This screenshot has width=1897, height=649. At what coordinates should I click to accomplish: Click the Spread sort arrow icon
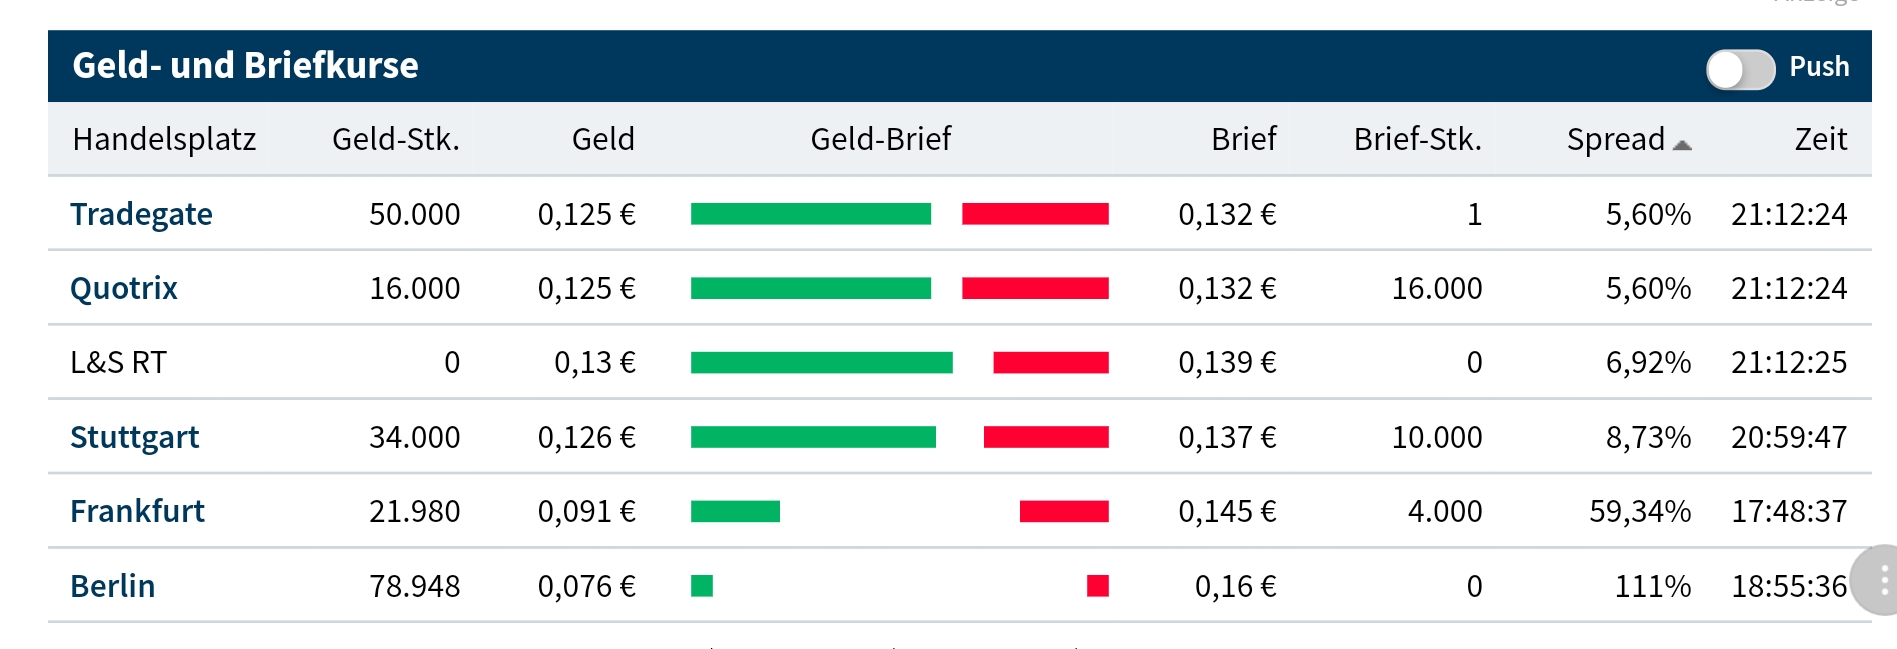click(1682, 145)
